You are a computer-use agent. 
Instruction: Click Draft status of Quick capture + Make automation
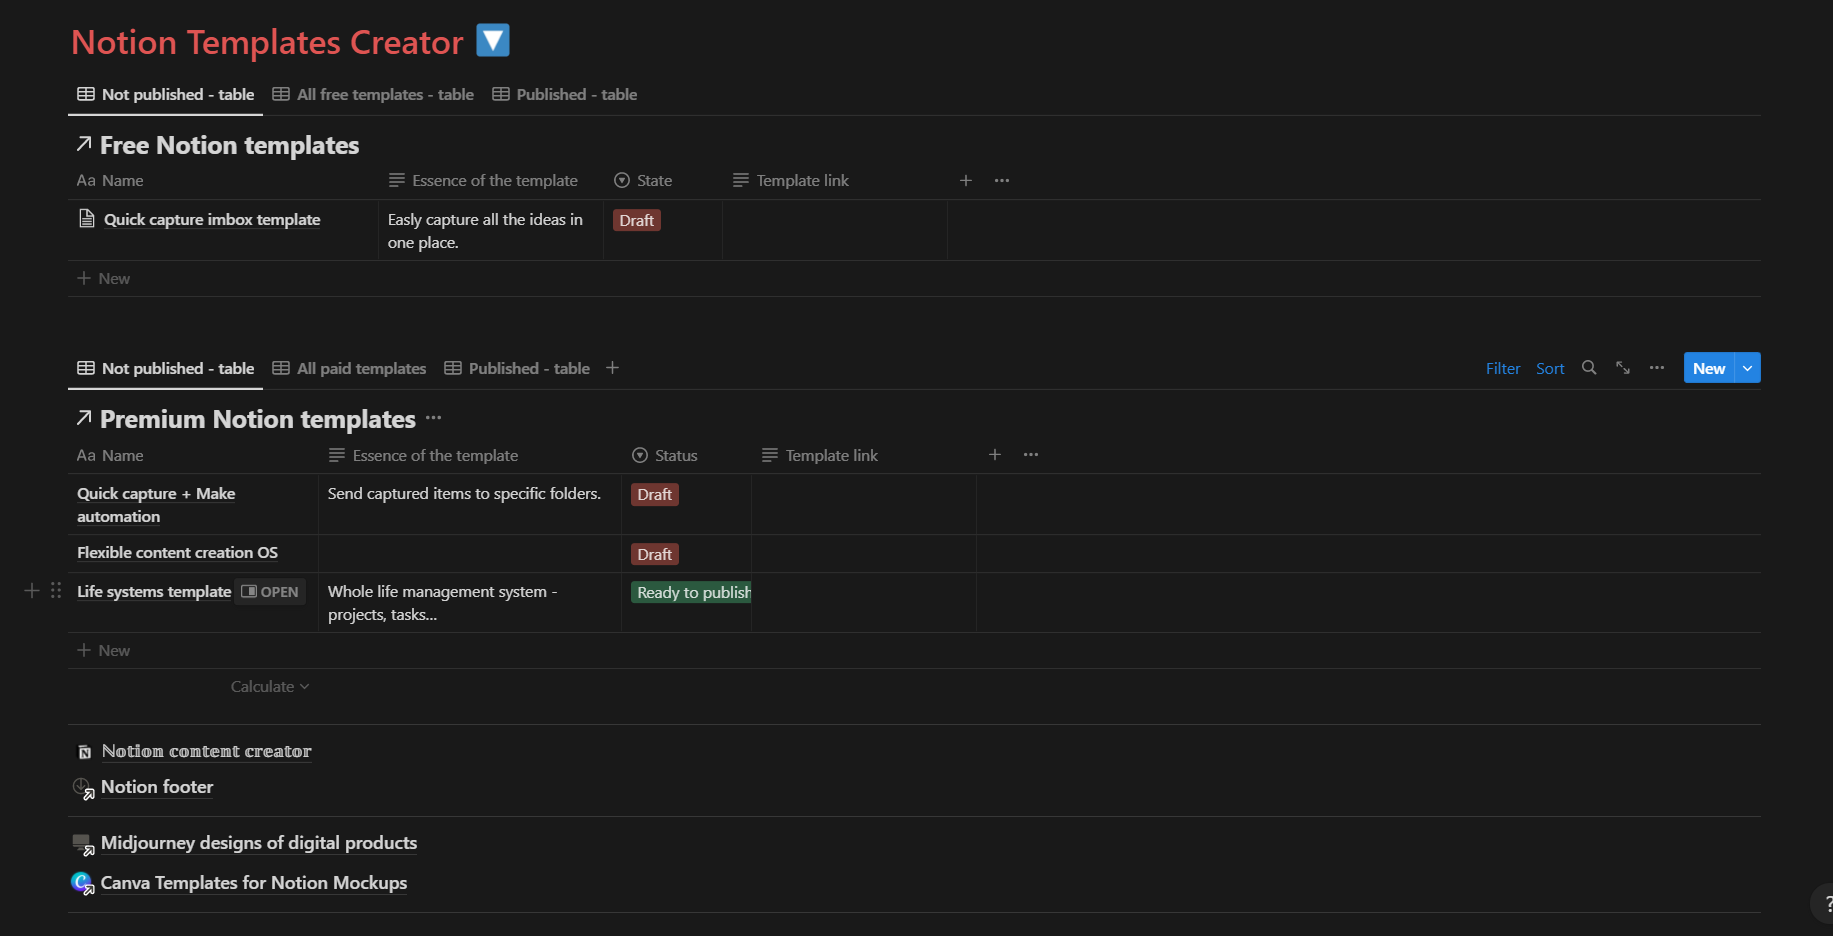pos(654,494)
